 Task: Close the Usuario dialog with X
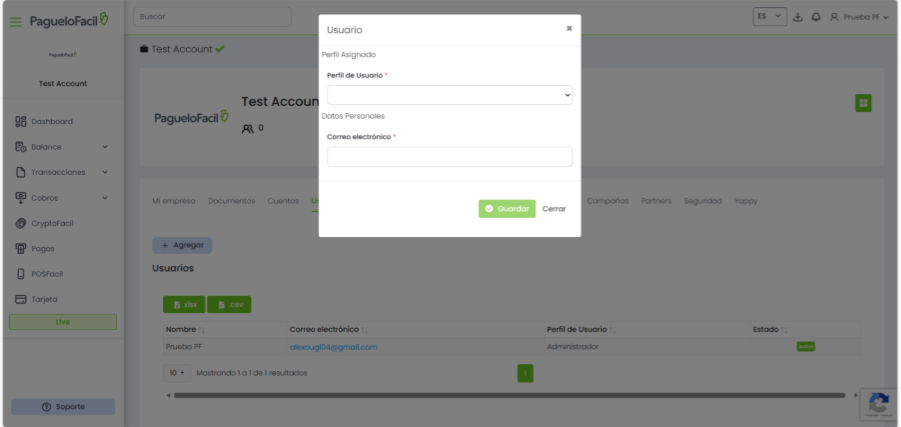(x=569, y=29)
